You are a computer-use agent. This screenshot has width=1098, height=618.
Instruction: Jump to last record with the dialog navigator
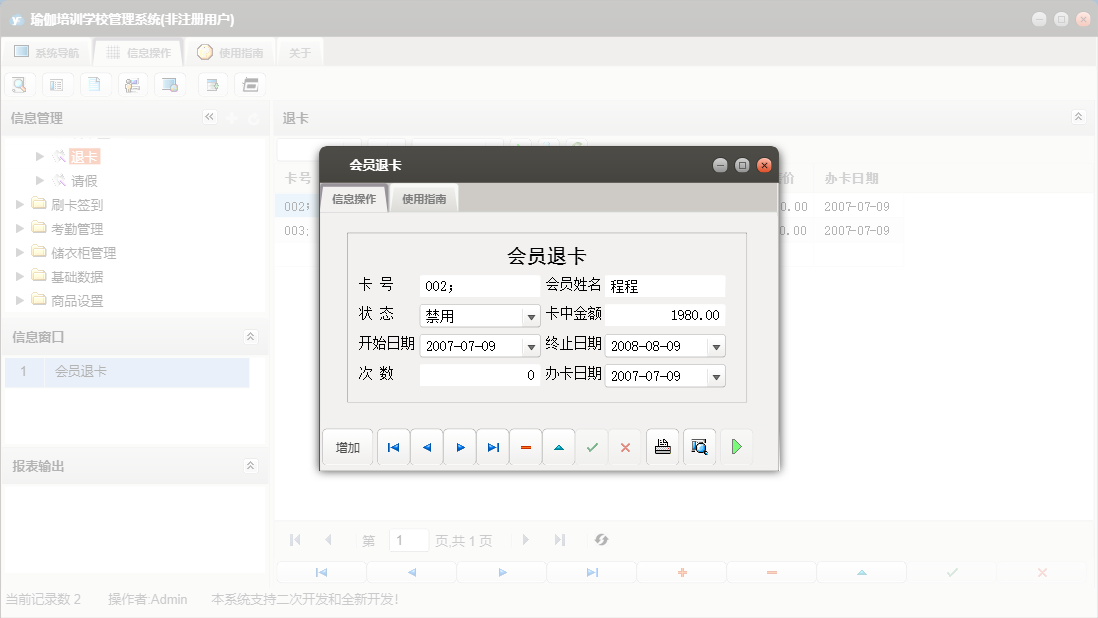(x=492, y=447)
